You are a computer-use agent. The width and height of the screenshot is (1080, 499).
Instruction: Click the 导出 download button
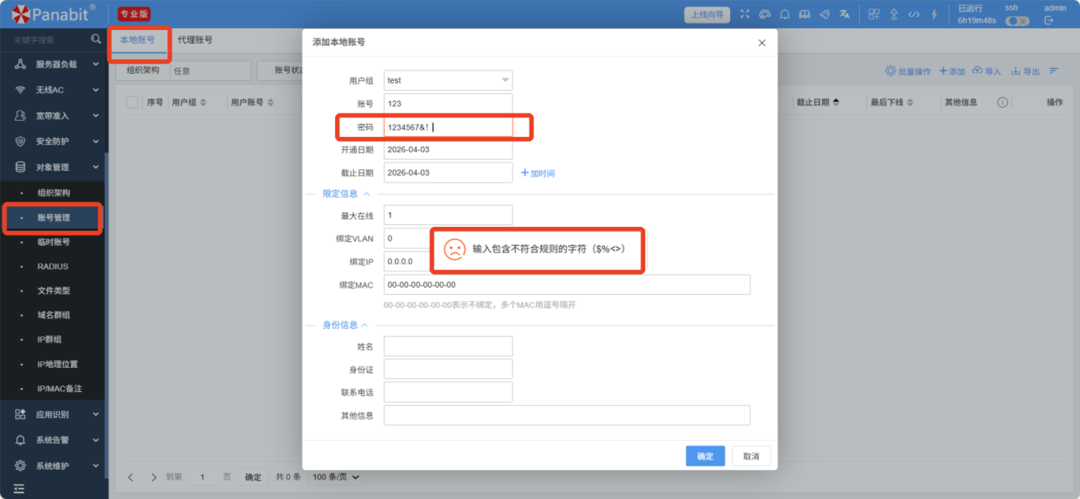[1026, 71]
